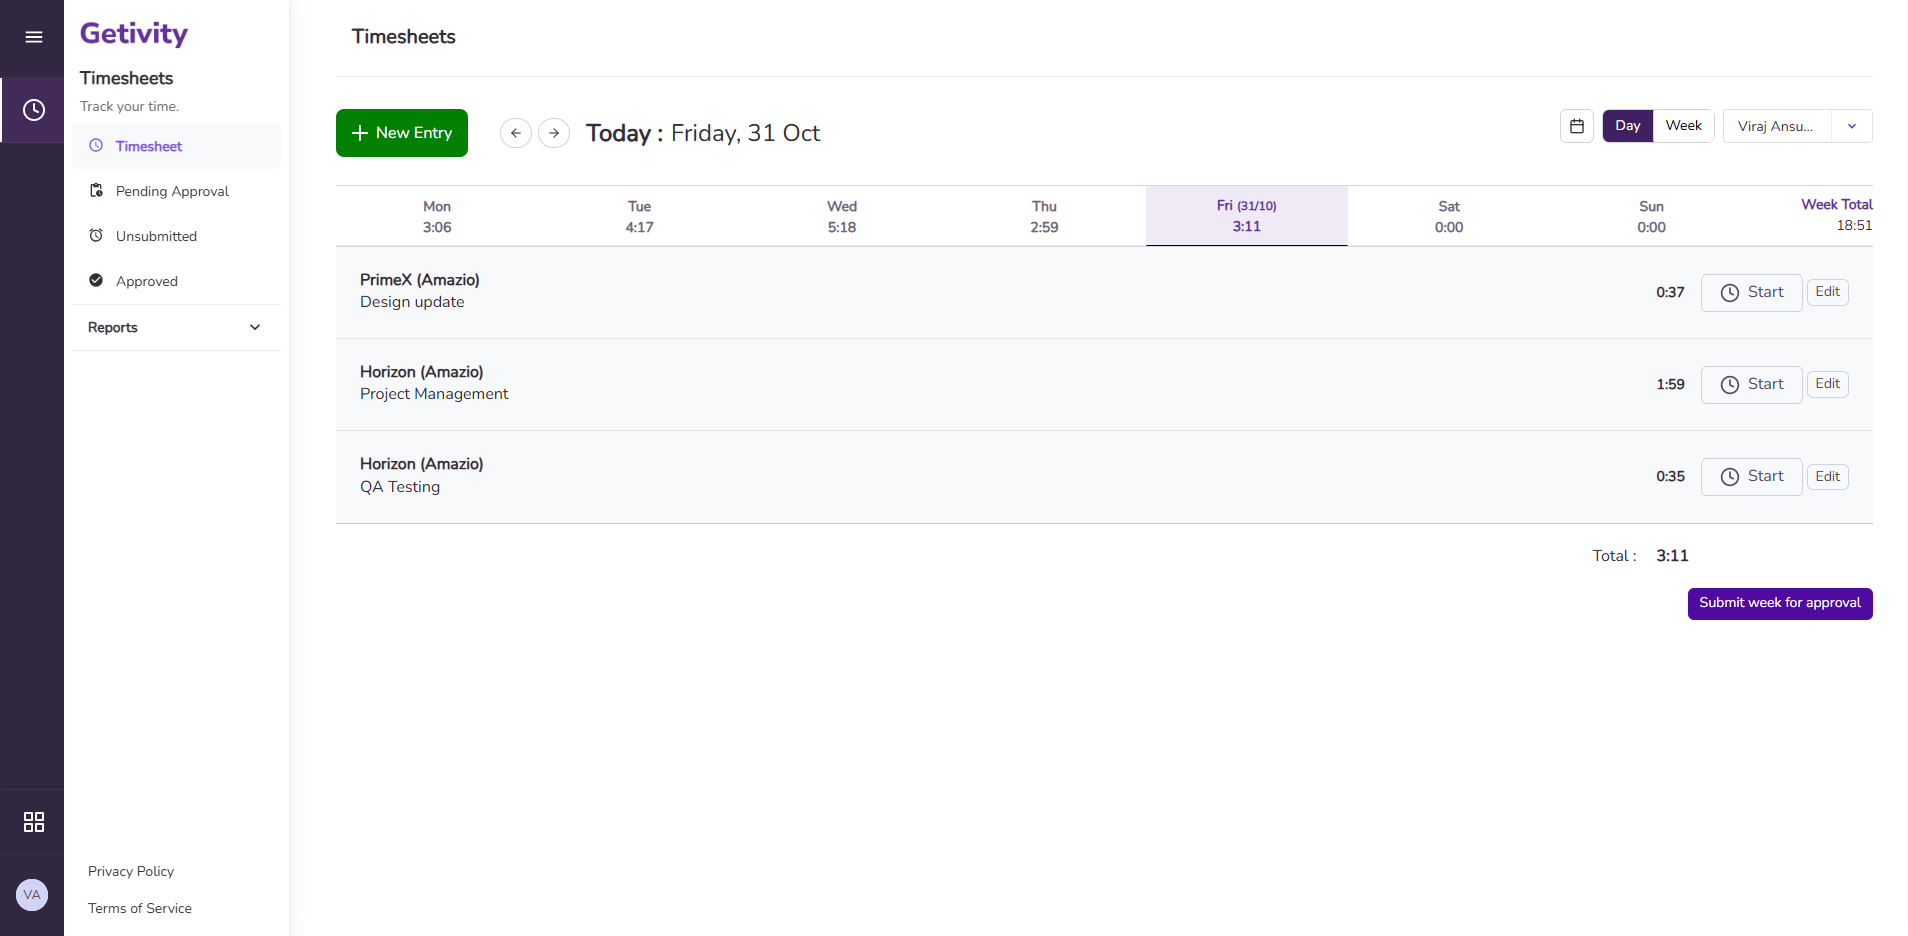Switch to Week view
This screenshot has width=1908, height=936.
coord(1684,126)
